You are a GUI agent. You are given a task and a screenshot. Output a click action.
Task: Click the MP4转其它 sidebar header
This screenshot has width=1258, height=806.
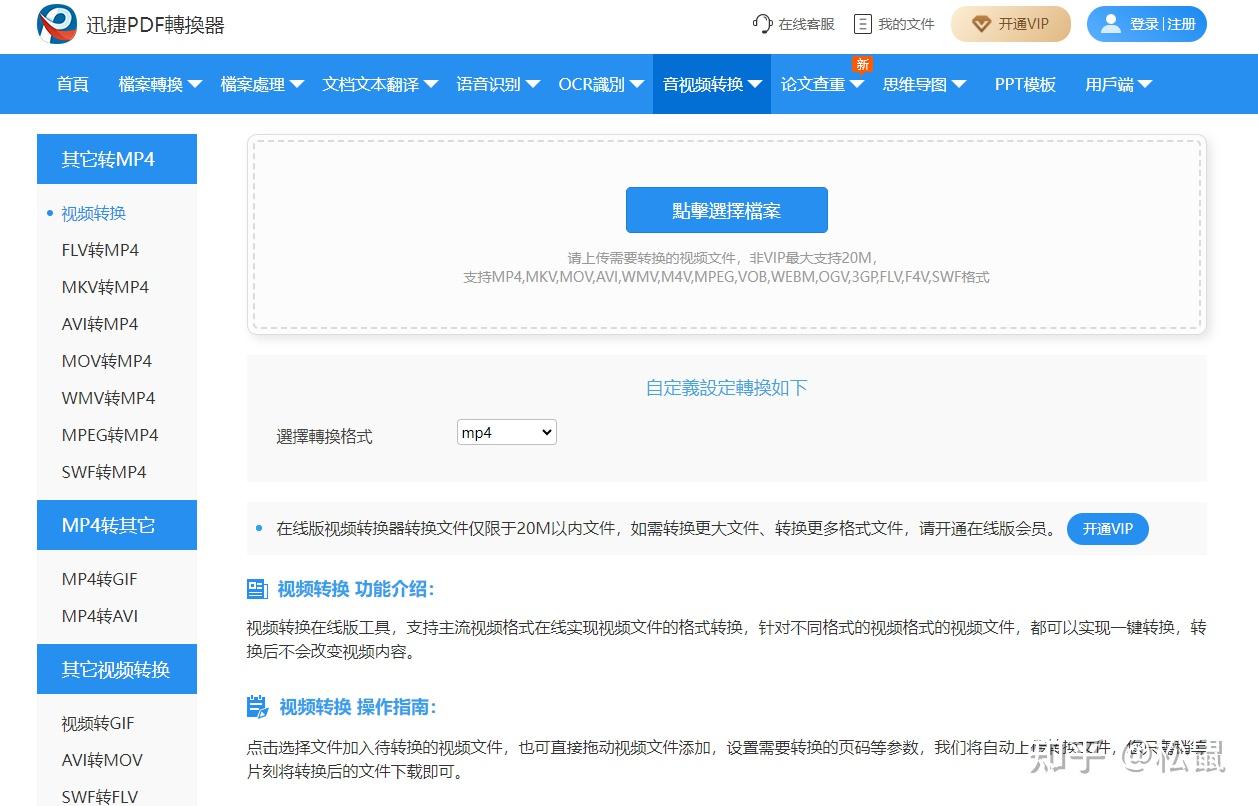click(117, 525)
